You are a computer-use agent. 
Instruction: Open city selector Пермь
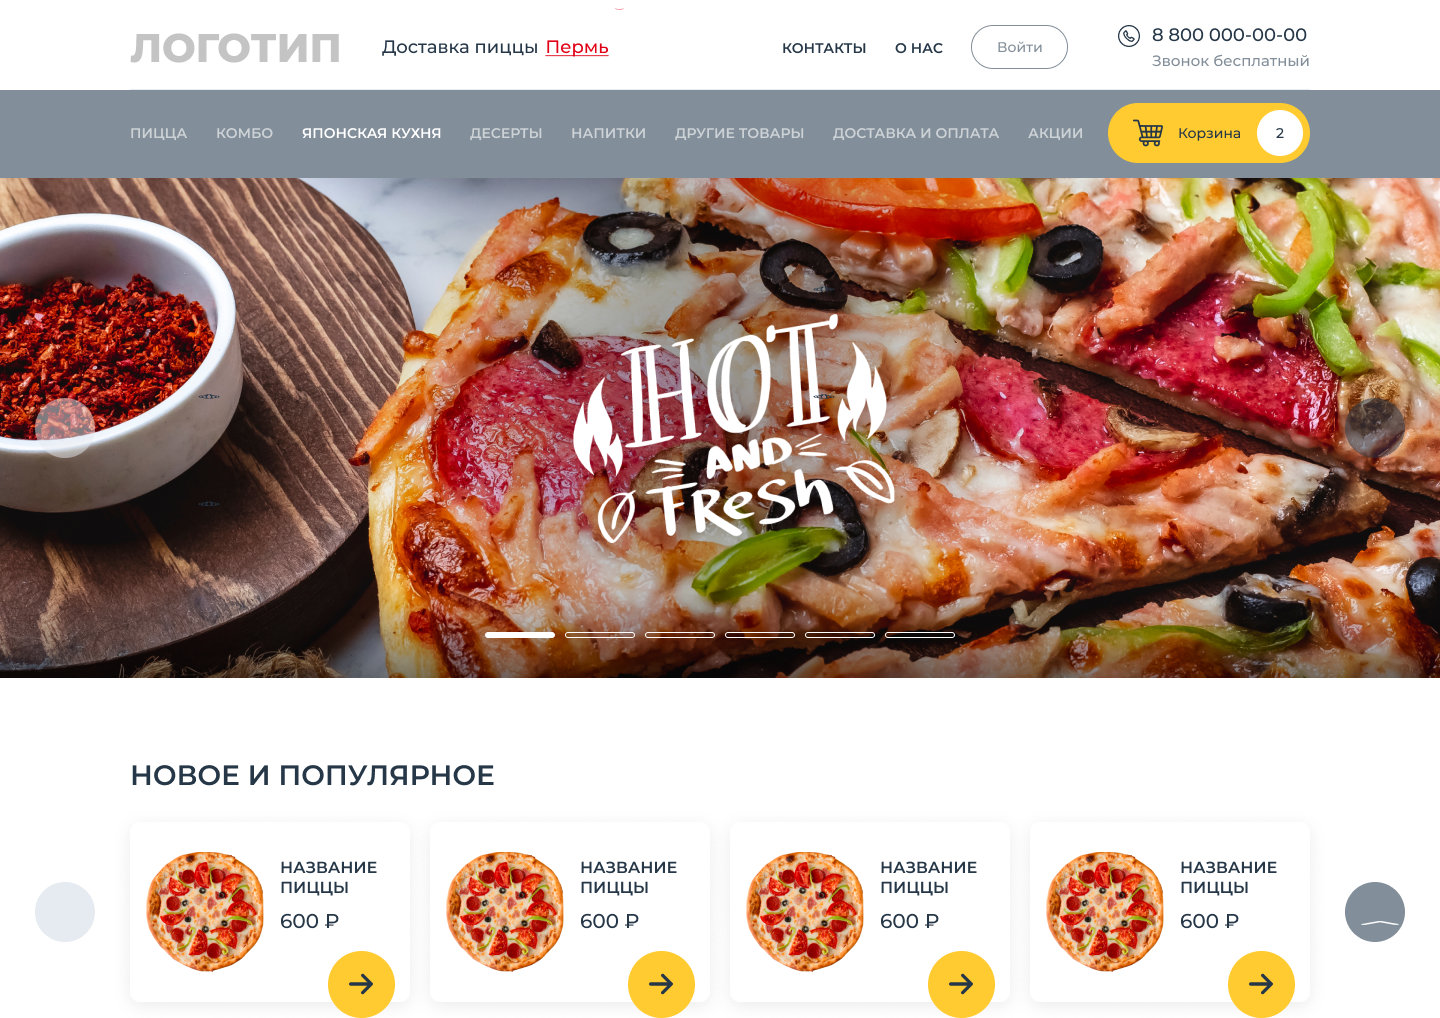click(x=577, y=47)
